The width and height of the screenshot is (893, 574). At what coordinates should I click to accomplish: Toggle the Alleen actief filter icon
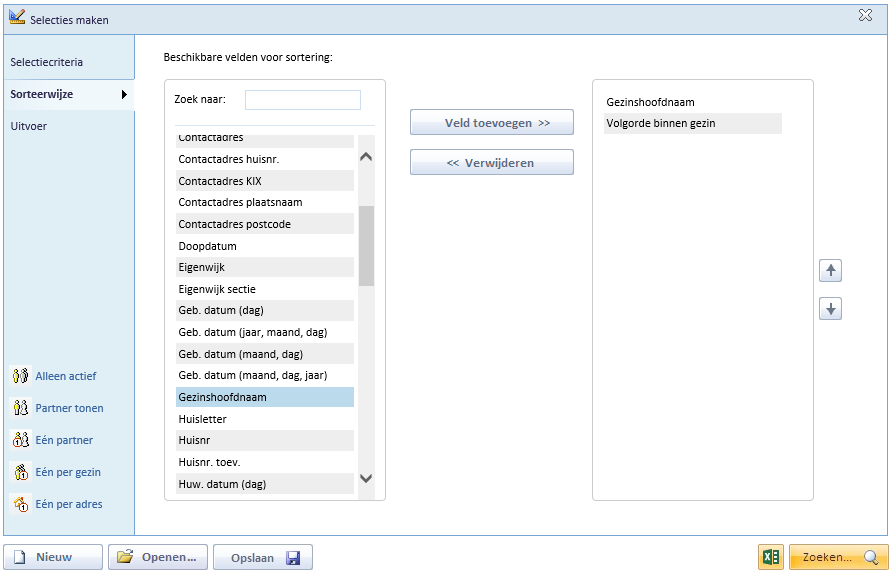click(21, 376)
